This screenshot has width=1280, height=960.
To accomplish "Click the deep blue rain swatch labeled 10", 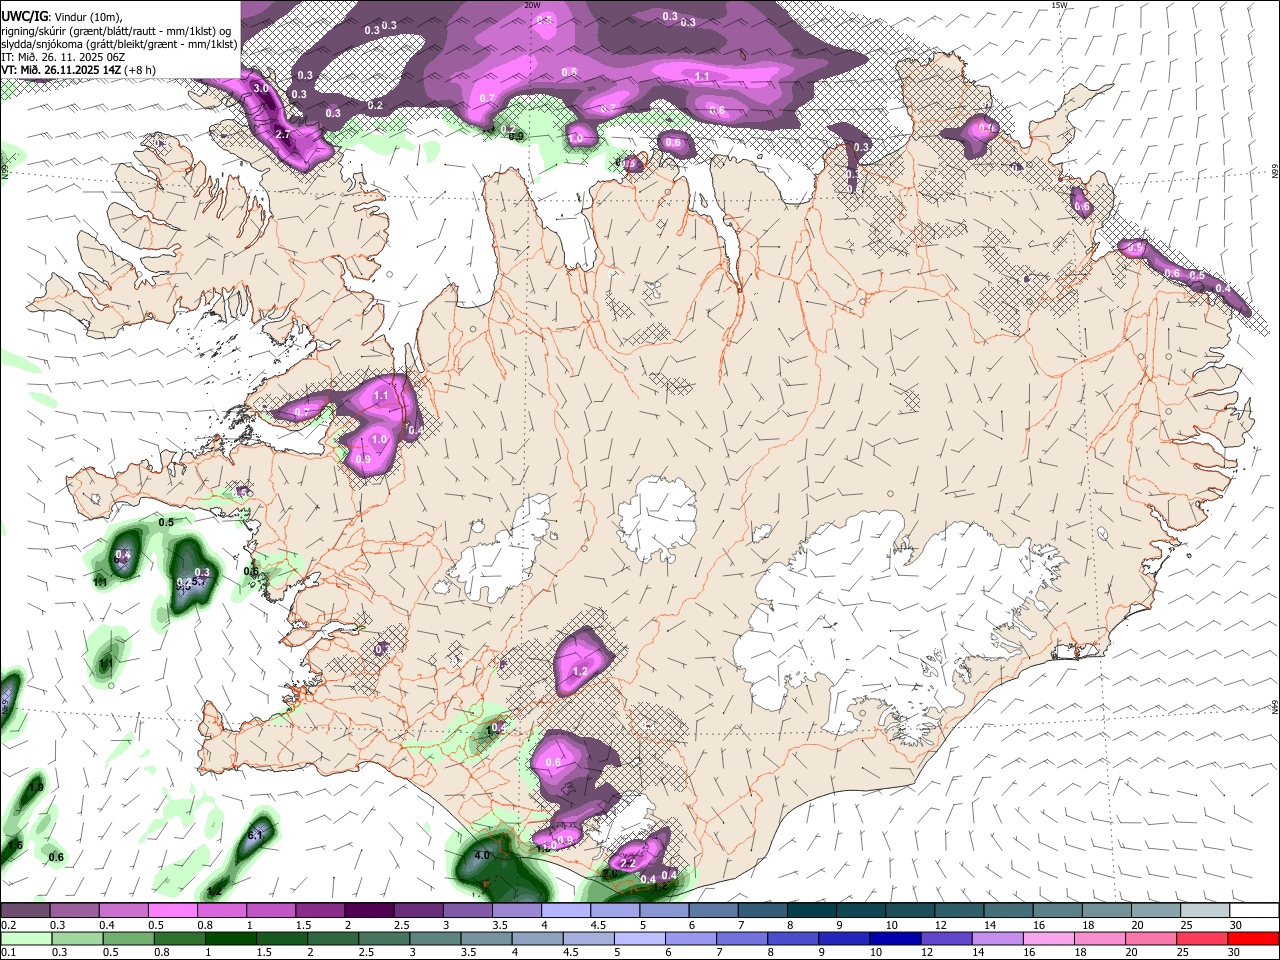I will 894,938.
